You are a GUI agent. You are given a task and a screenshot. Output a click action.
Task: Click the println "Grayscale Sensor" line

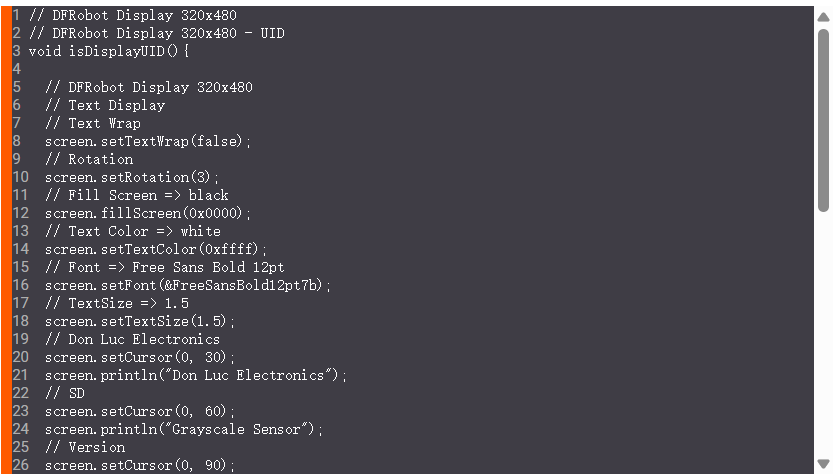pos(184,429)
